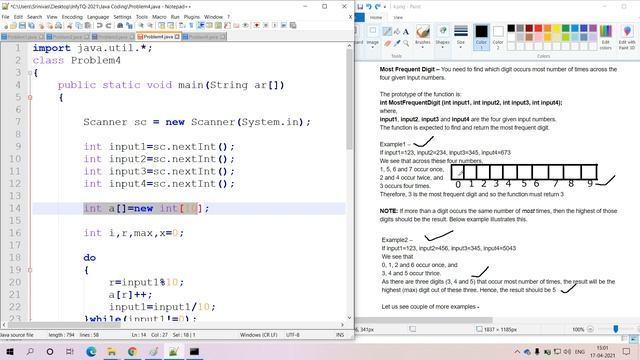This screenshot has height=360, width=640.
Task: Pick the yellow color swatch in Paint
Action: (556, 28)
